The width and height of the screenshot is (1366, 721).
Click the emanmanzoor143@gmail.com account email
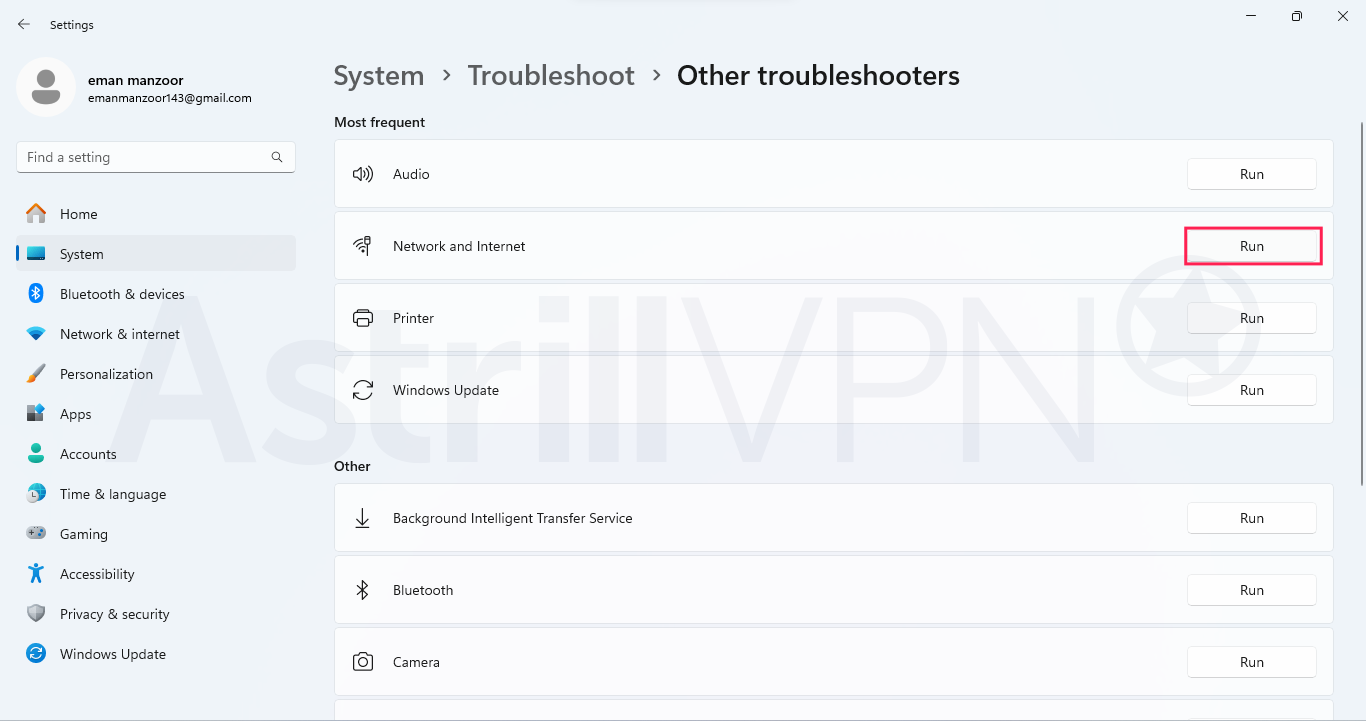coord(170,98)
